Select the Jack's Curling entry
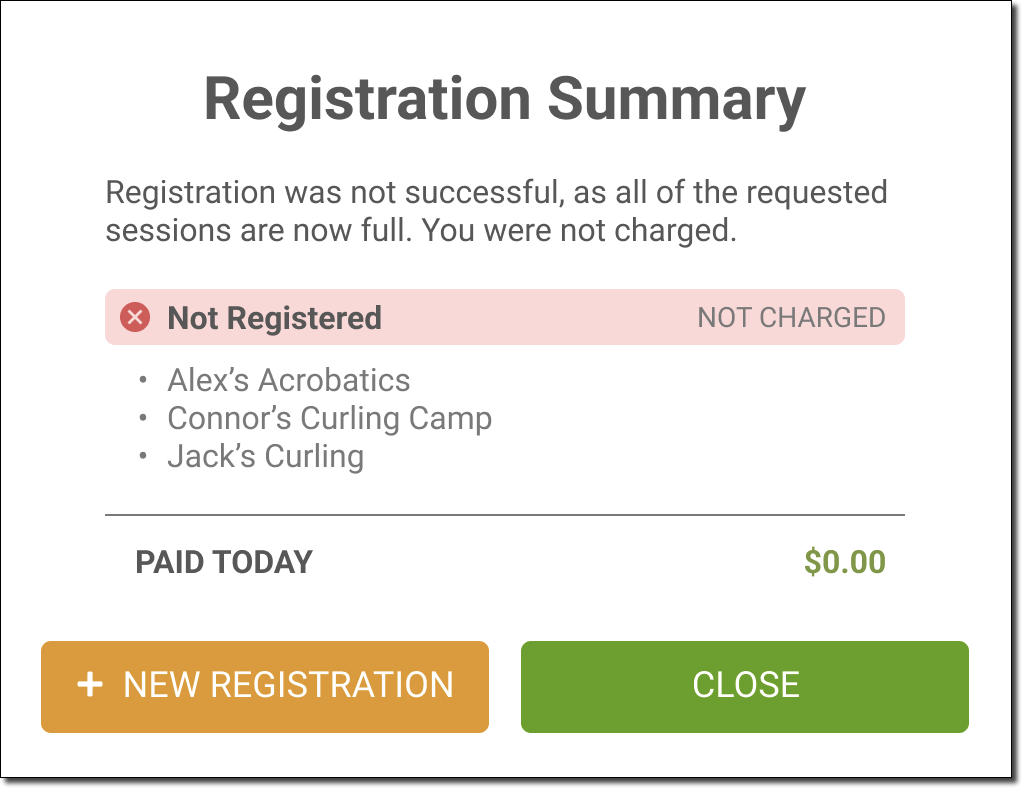Image resolution: width=1022 pixels, height=788 pixels. (265, 456)
